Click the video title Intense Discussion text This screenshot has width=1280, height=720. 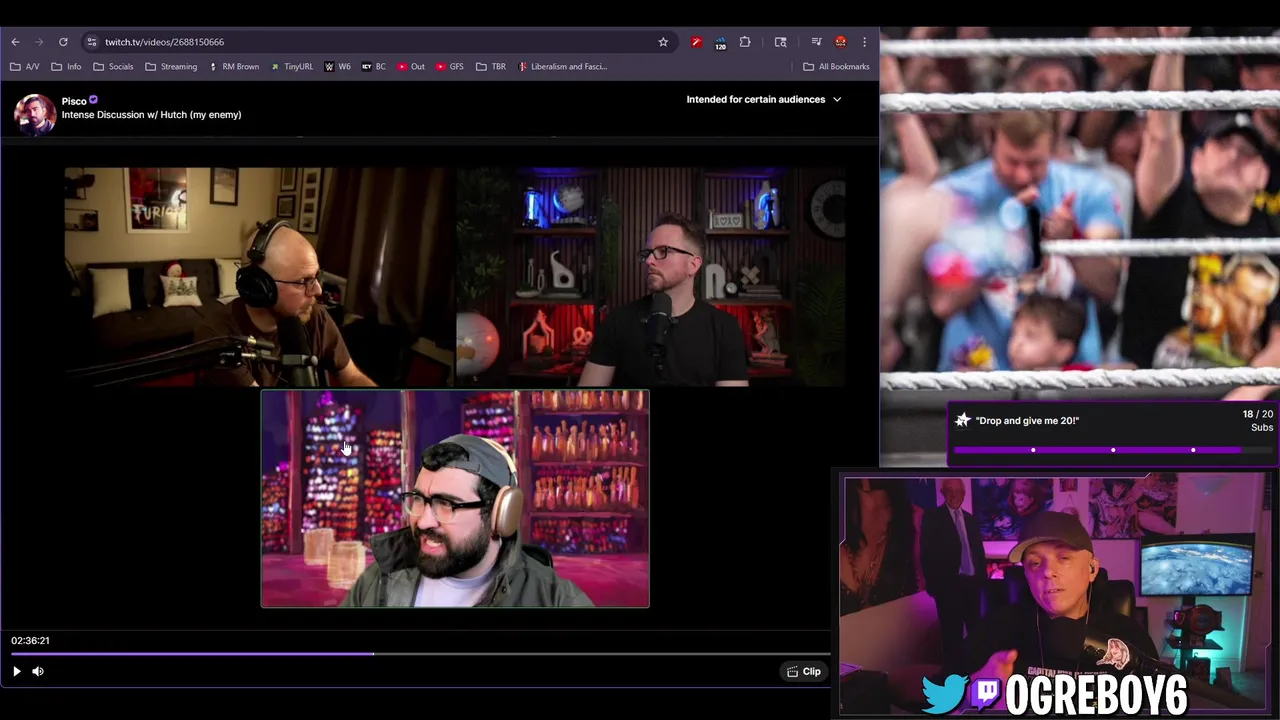point(151,115)
